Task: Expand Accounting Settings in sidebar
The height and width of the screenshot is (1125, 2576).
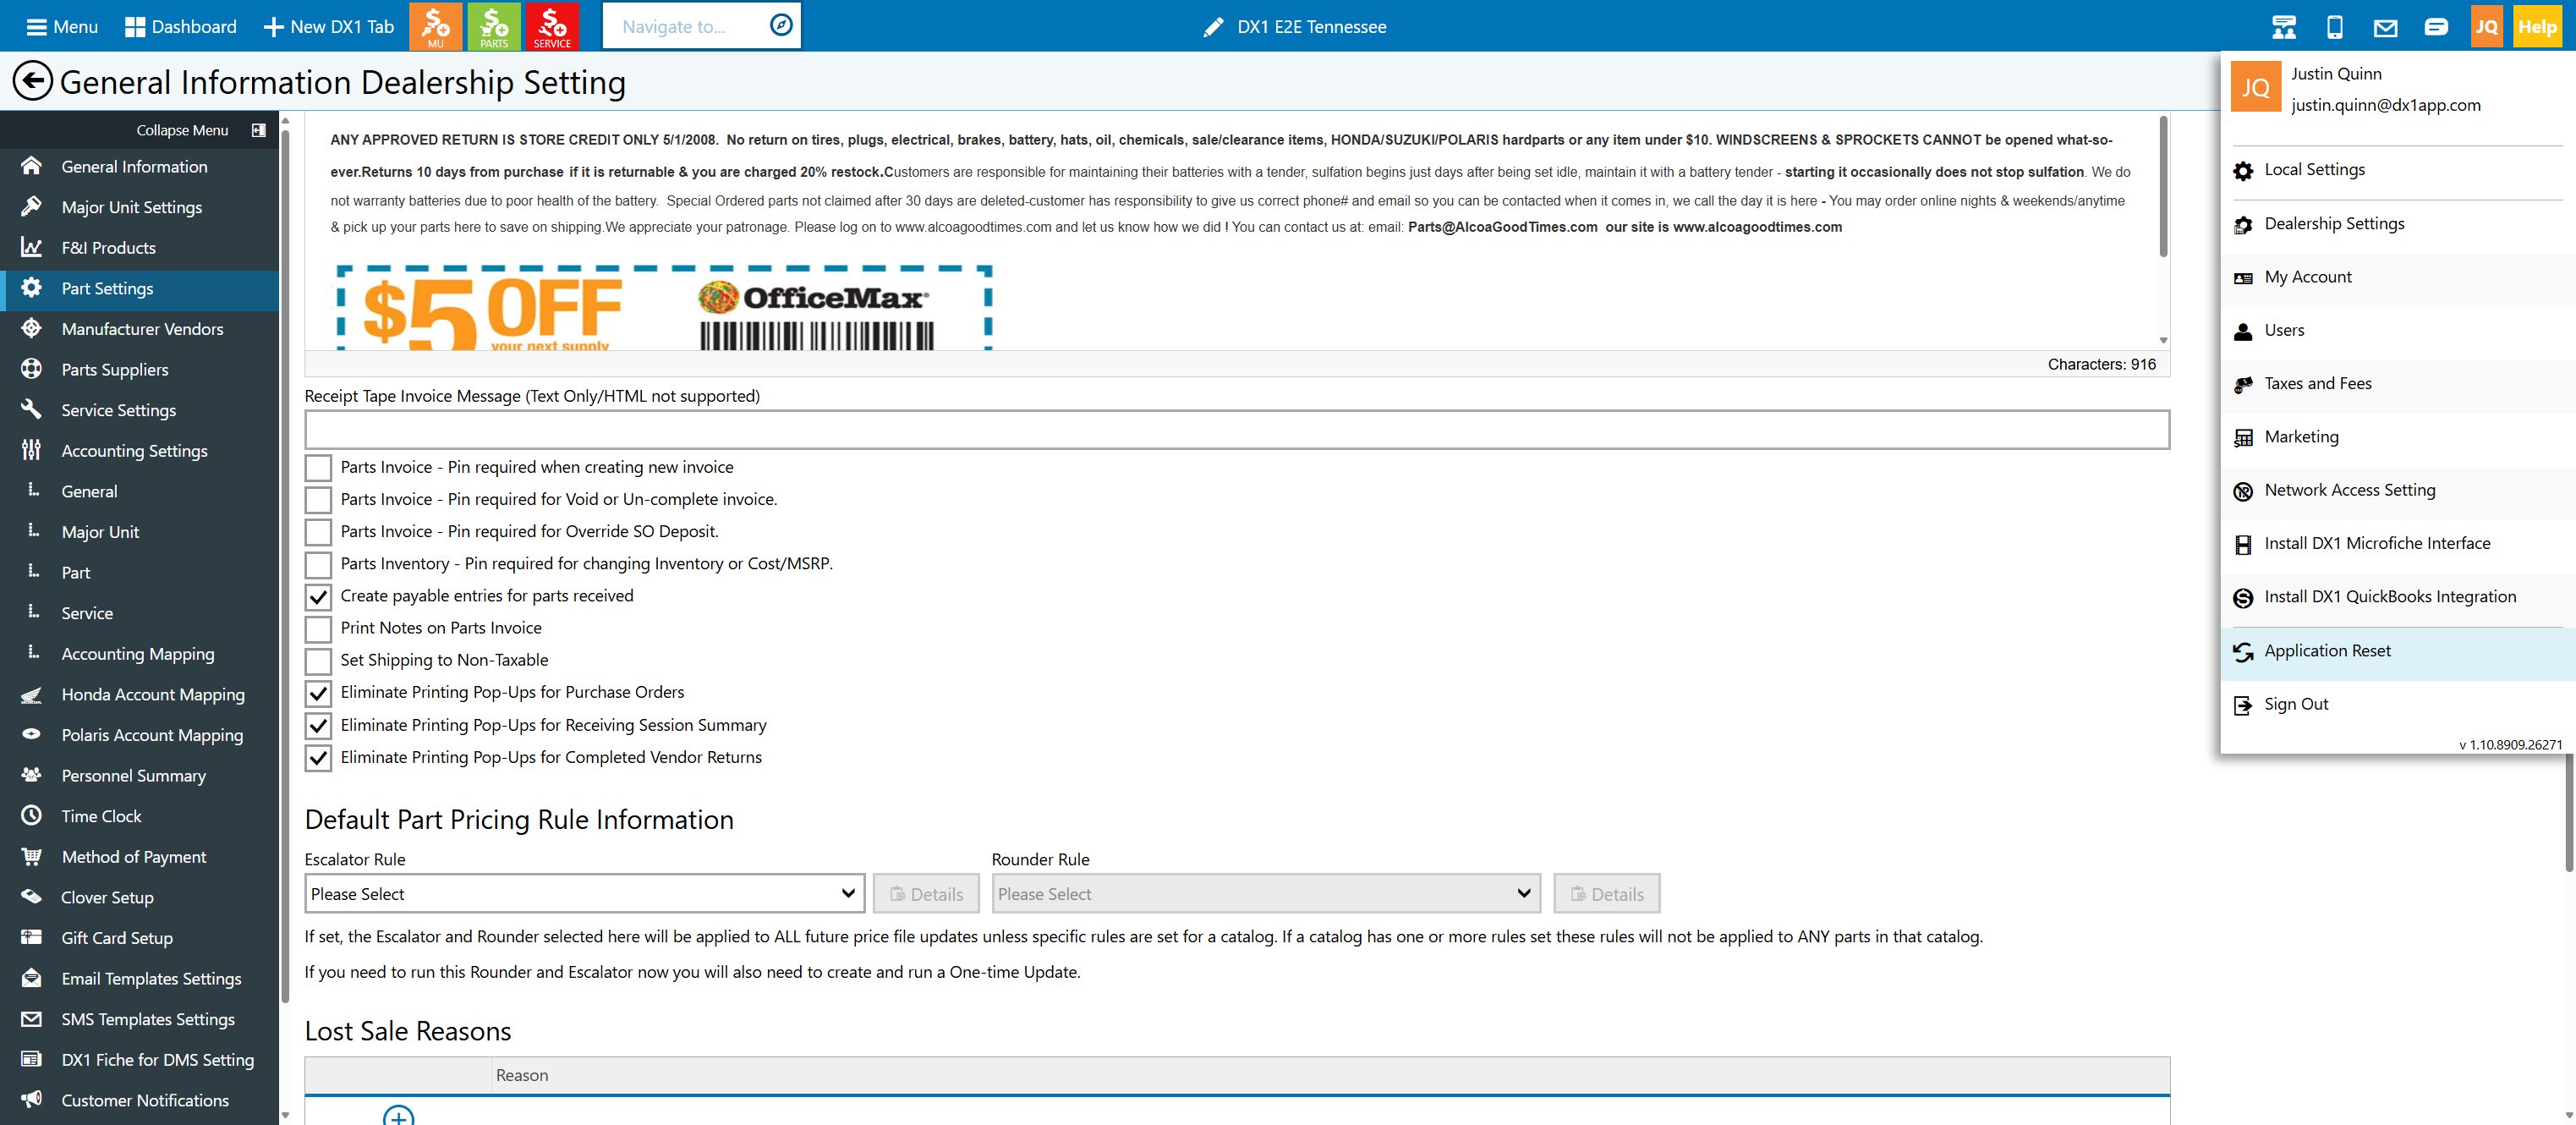Action: pyautogui.click(x=139, y=451)
